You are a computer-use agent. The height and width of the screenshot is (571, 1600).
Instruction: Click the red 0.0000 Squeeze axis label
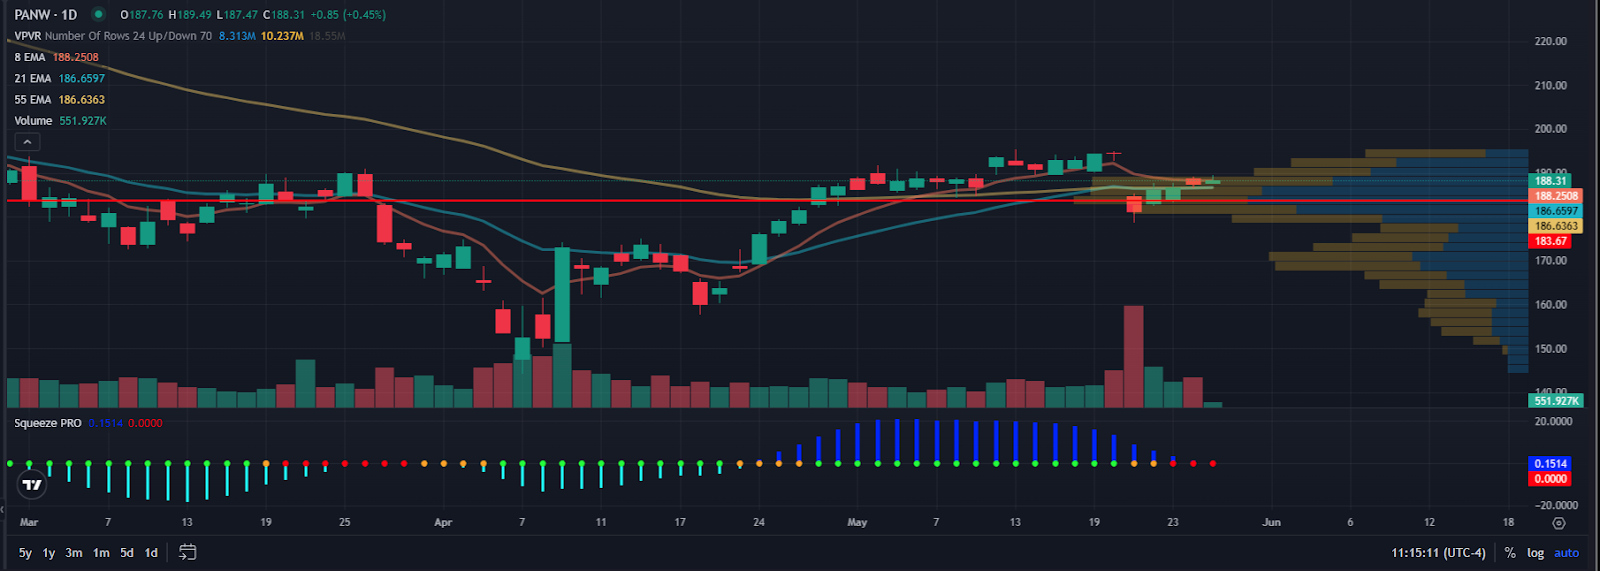(1550, 479)
